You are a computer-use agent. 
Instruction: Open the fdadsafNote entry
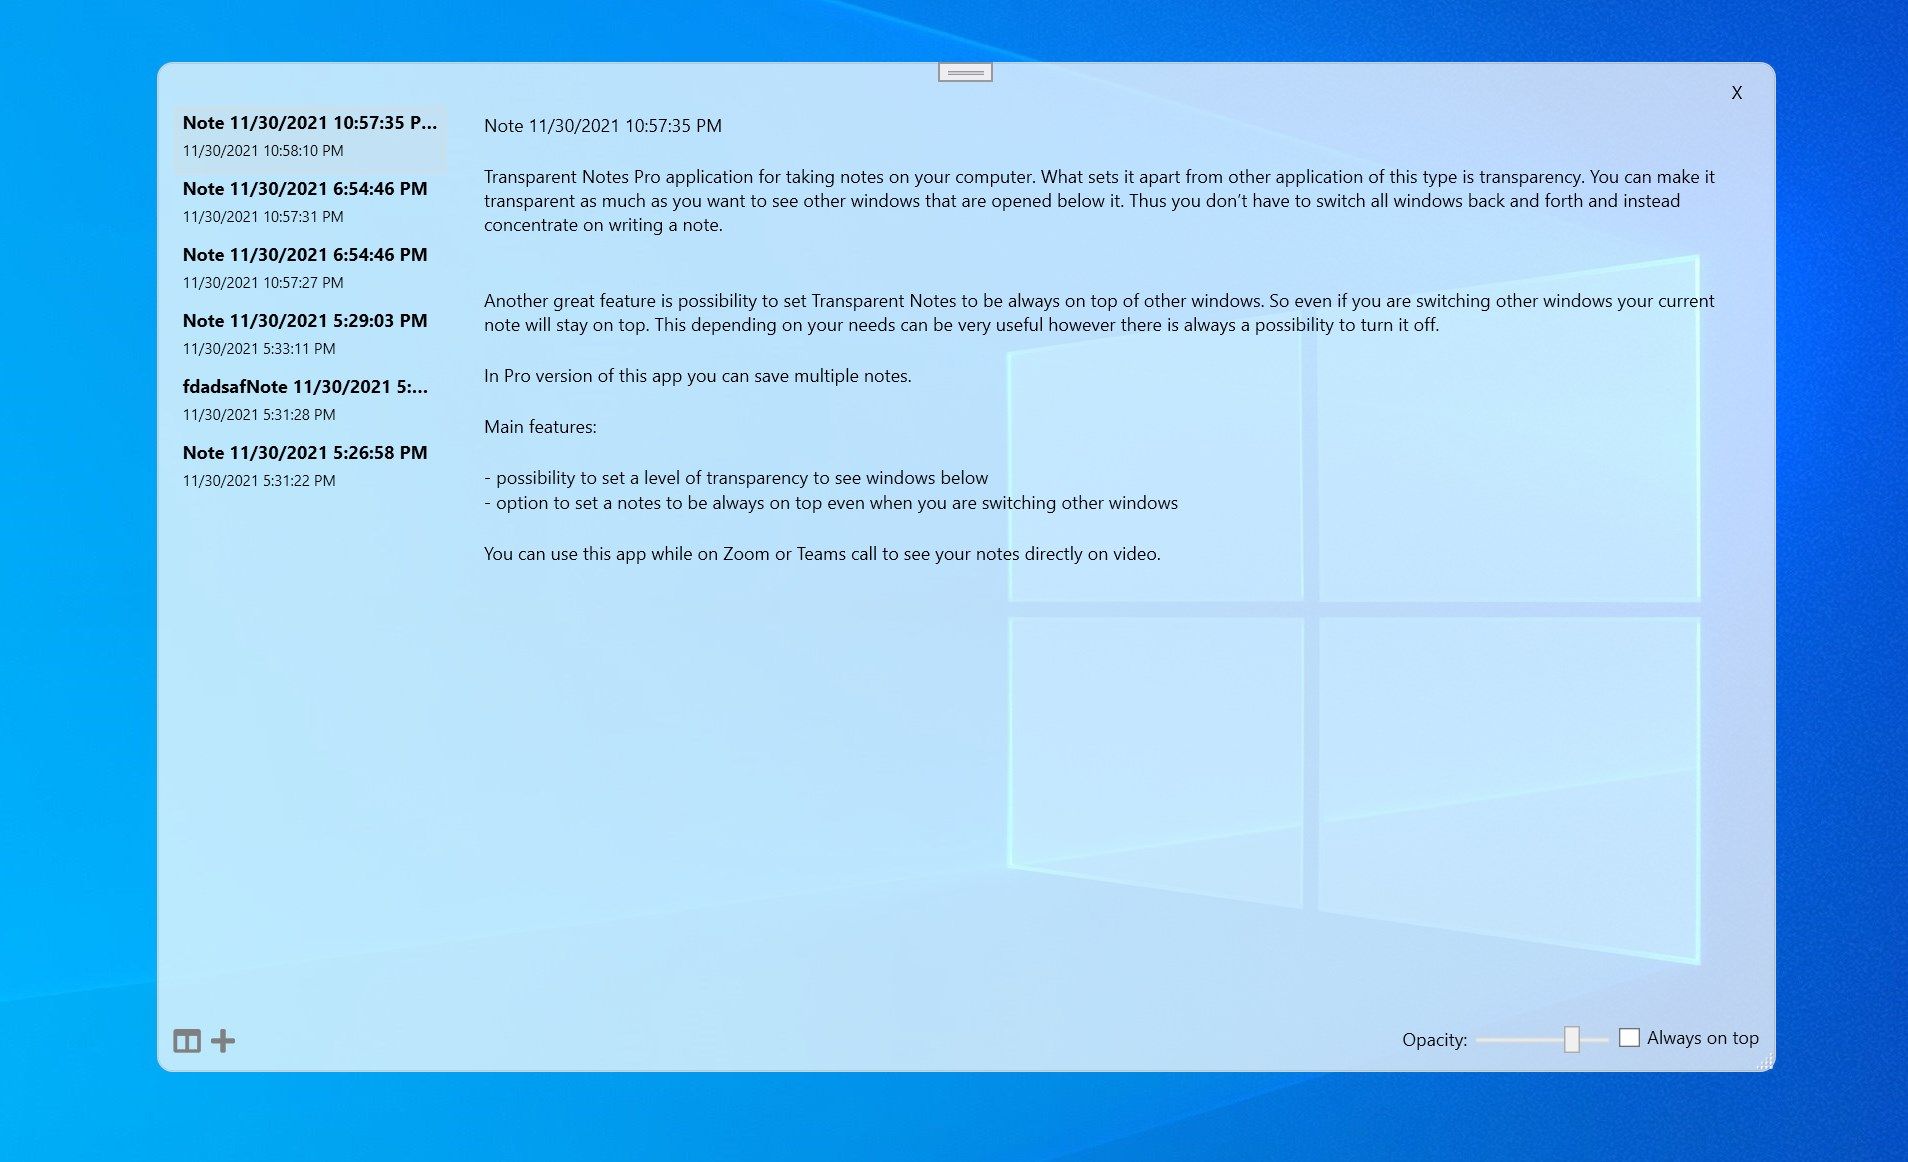pos(309,400)
